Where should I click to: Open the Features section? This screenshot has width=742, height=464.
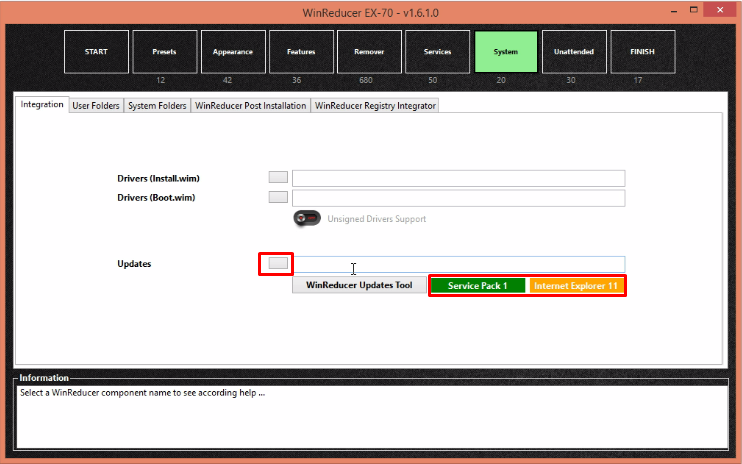coord(301,52)
